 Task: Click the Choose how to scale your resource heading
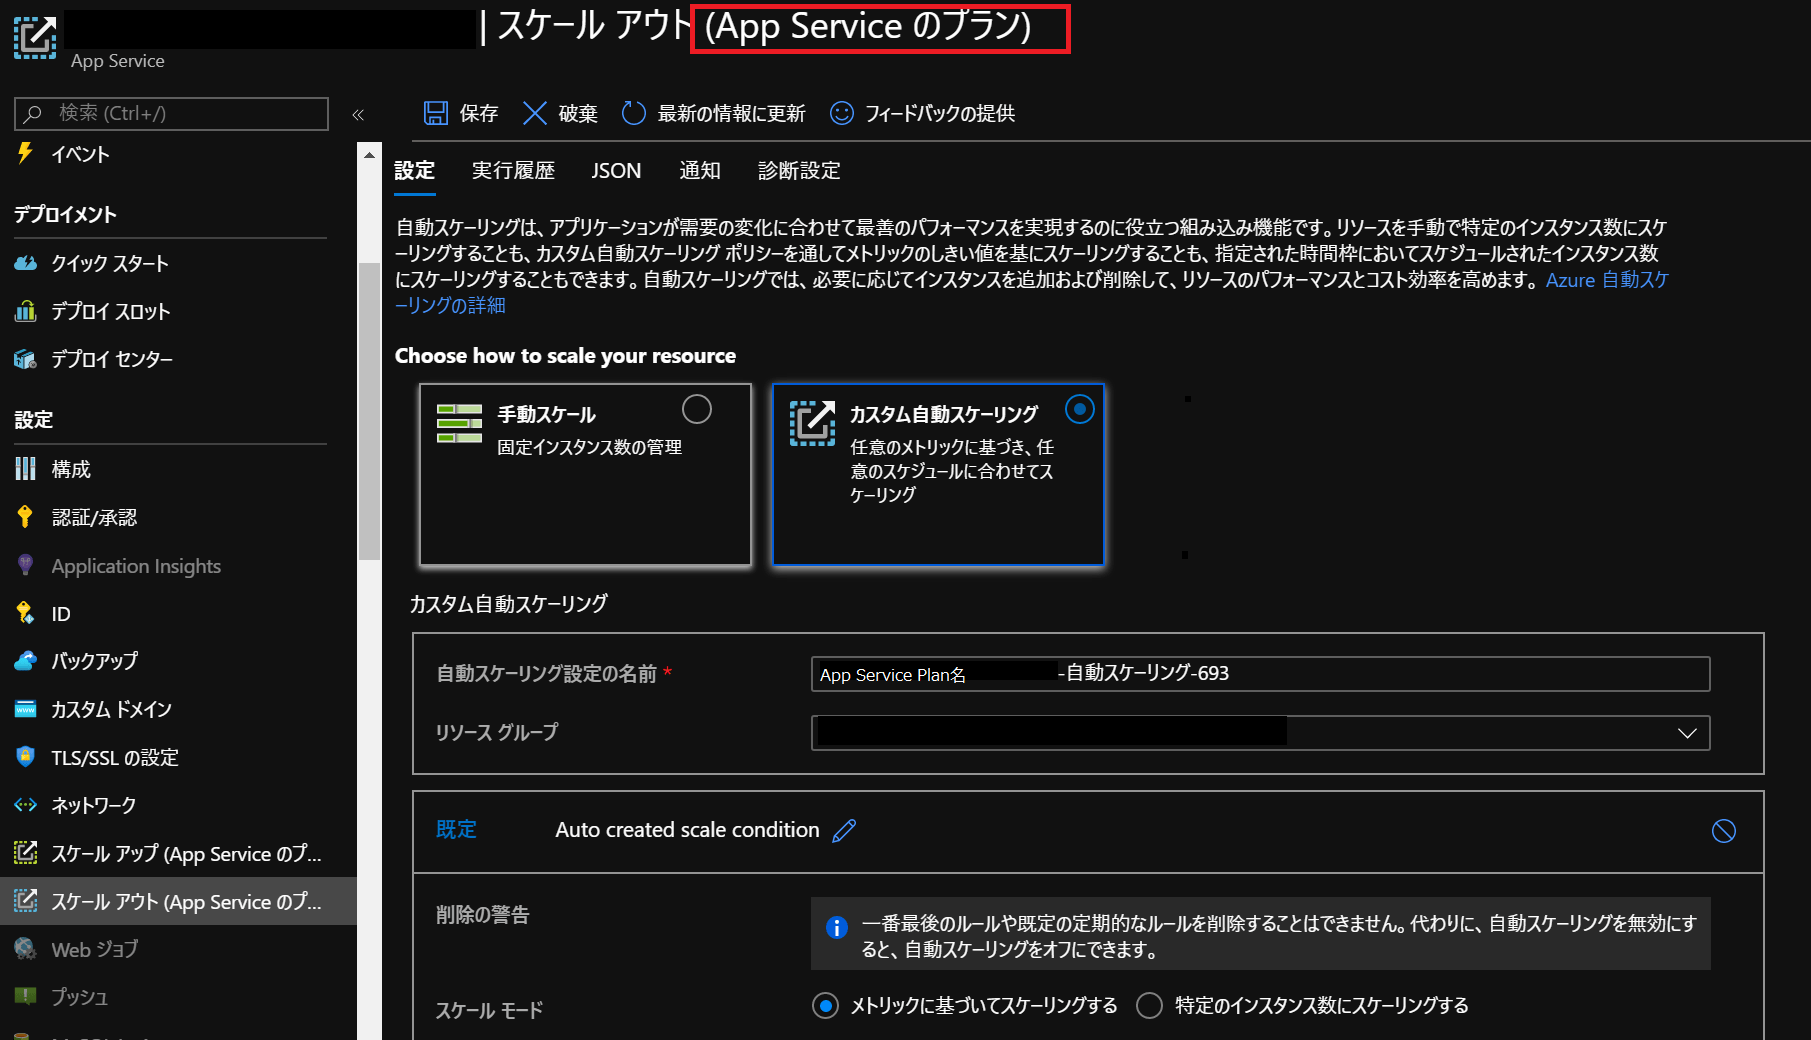[x=565, y=356]
